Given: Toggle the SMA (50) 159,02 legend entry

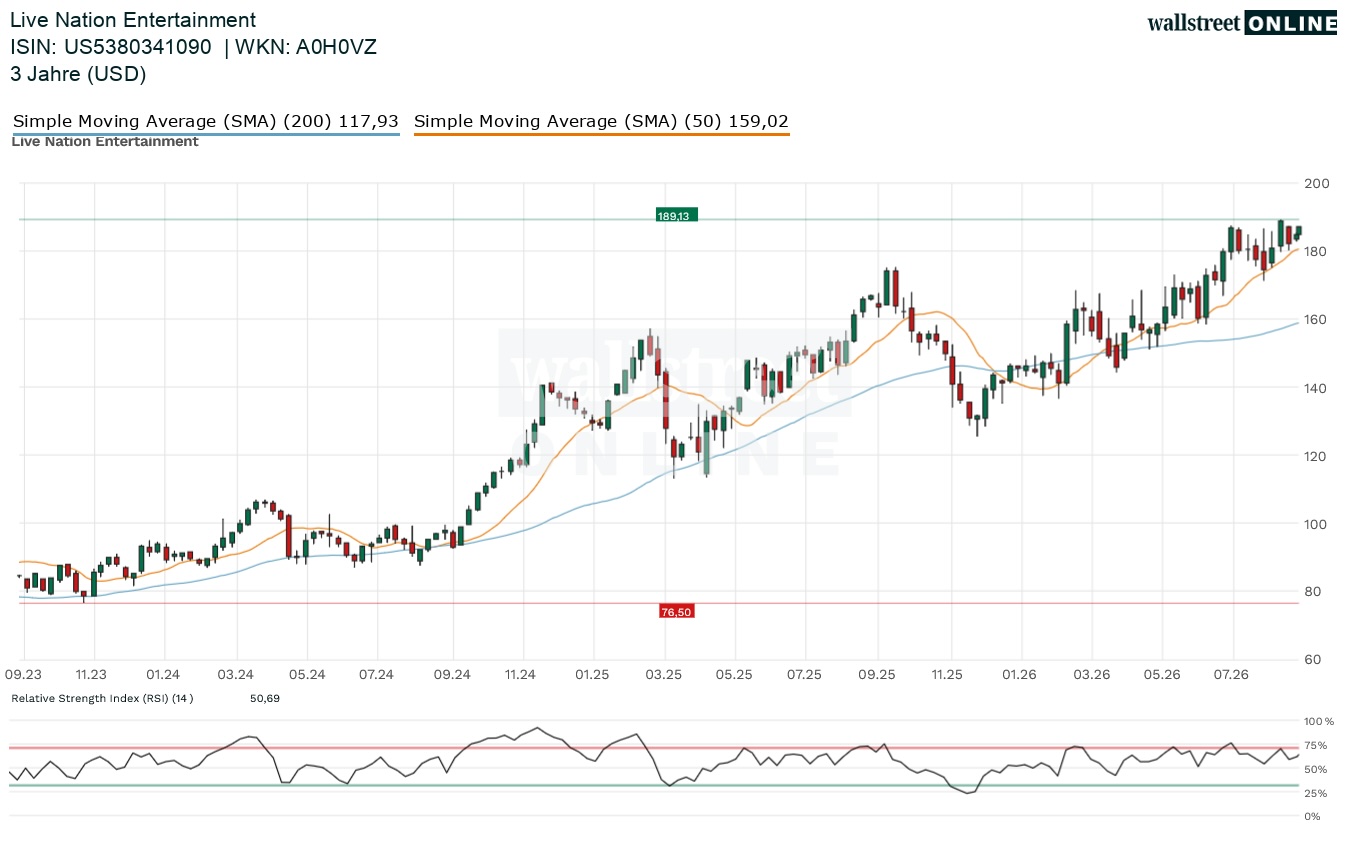Looking at the screenshot, I should pos(601,122).
